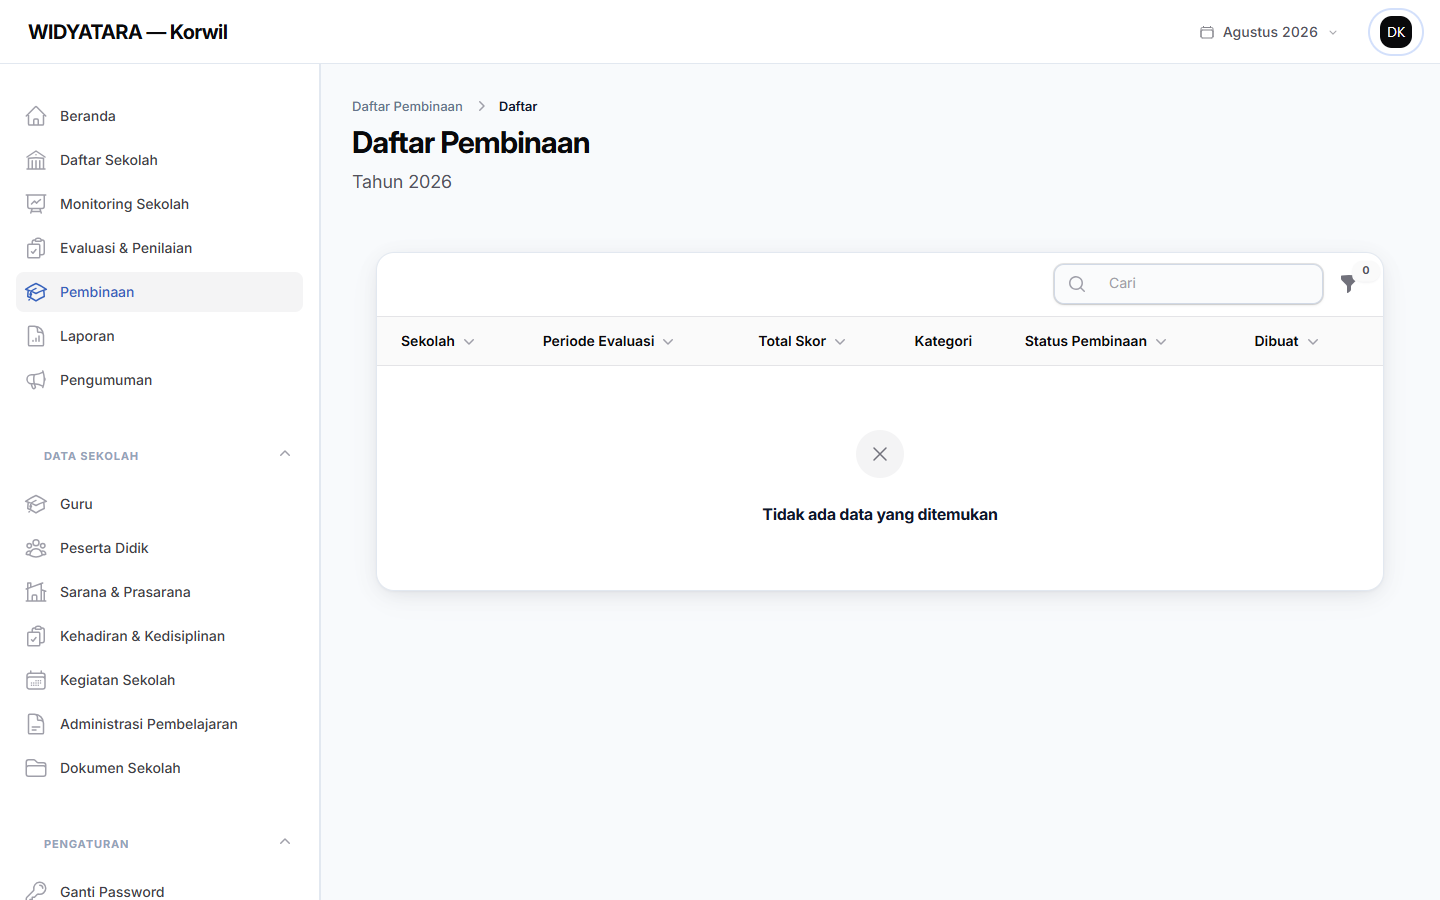Screen dimensions: 1440x900
Task: Click the Kehadiran & Kedisiplinan icon
Action: (36, 636)
